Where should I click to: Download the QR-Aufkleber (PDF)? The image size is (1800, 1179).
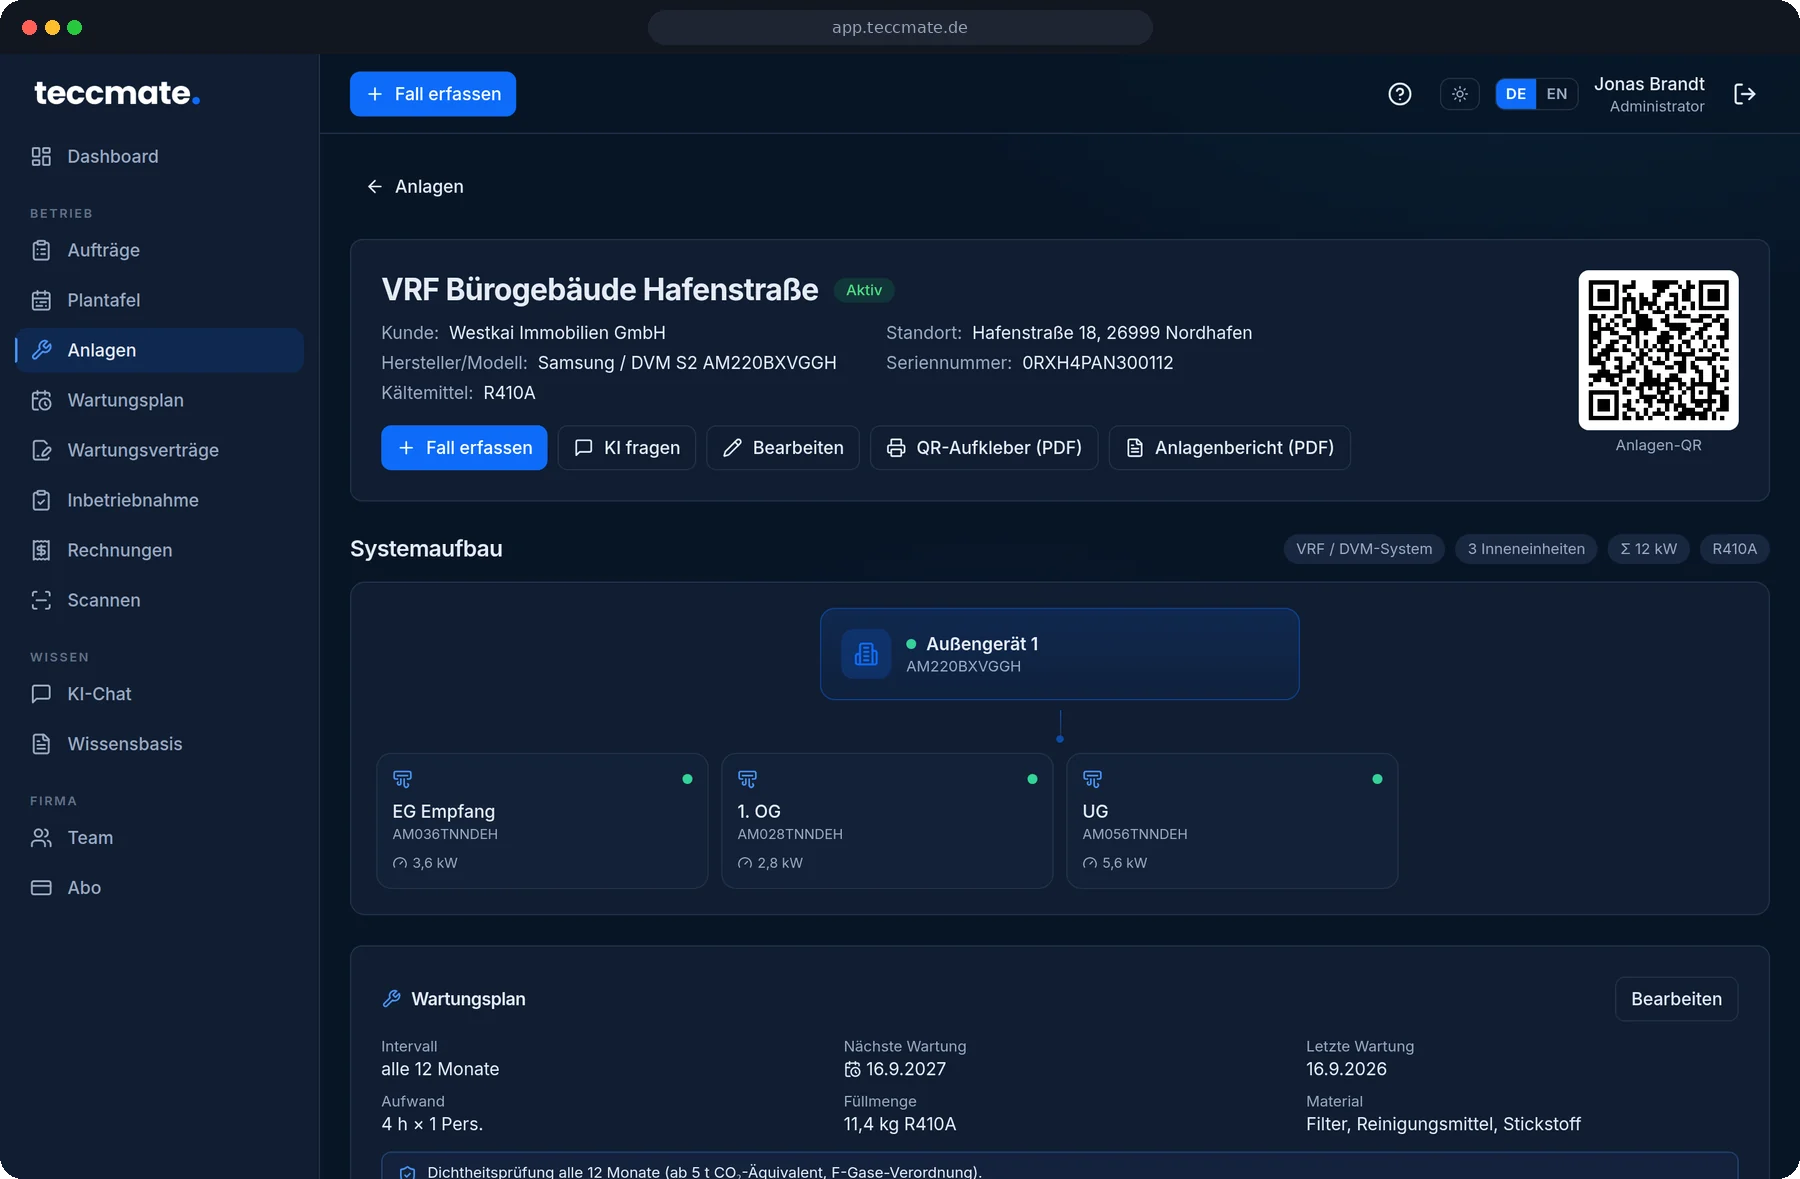click(x=984, y=448)
